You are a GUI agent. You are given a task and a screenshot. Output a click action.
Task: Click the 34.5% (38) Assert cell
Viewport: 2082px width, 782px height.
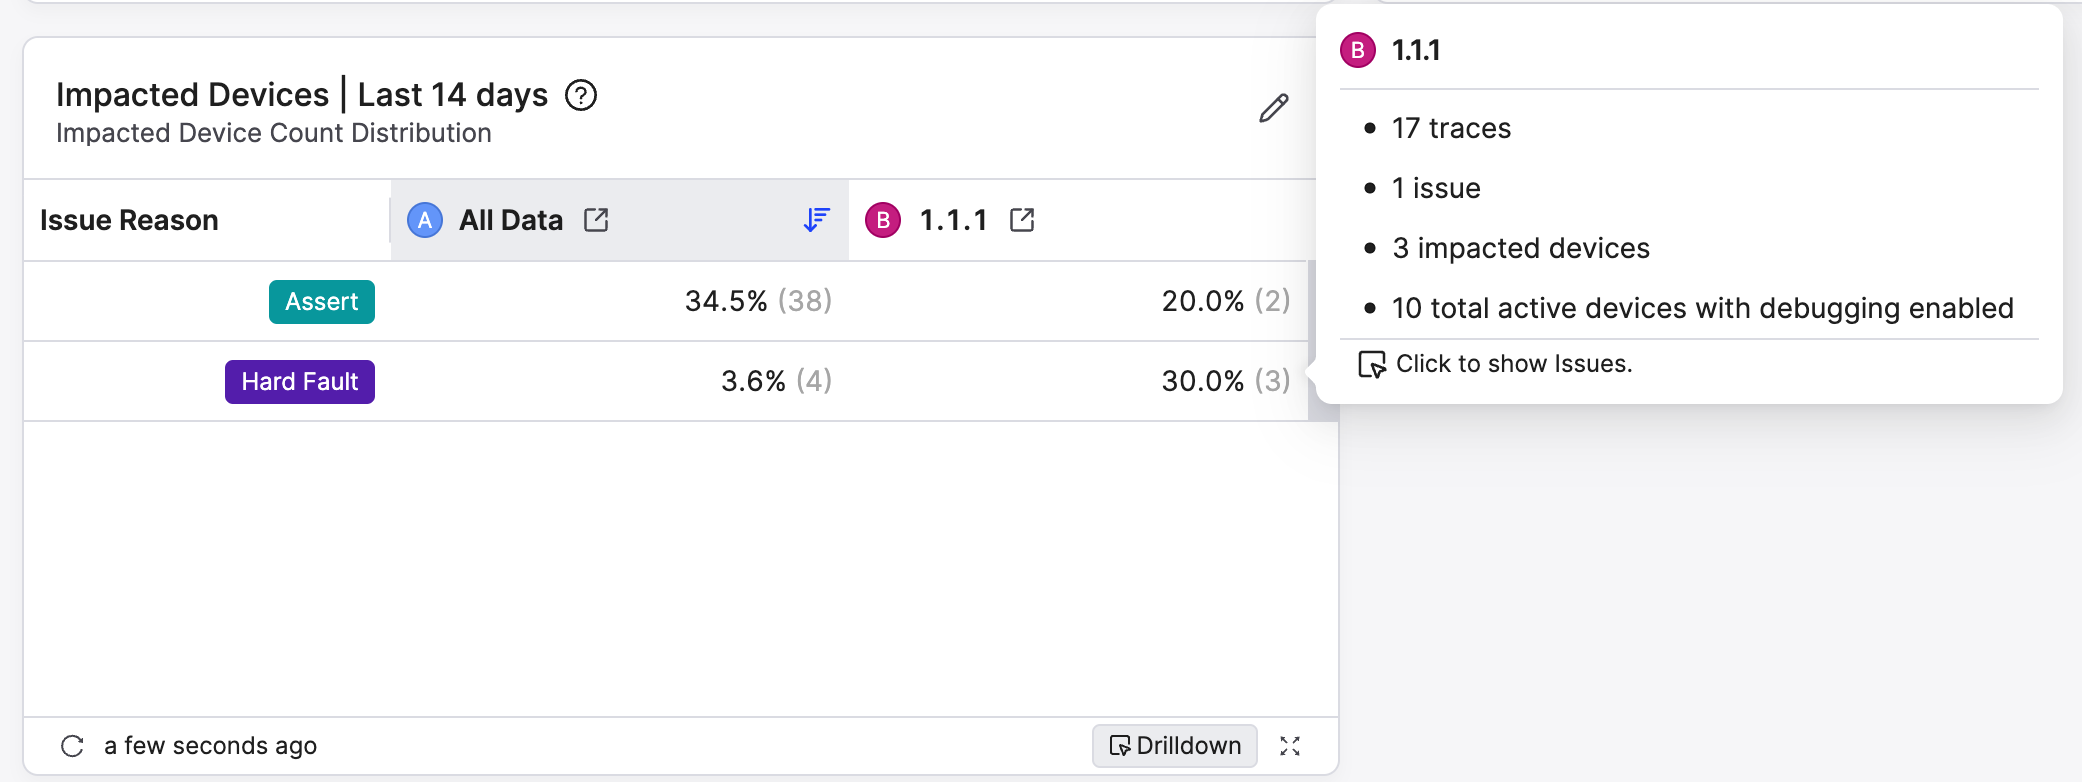758,301
